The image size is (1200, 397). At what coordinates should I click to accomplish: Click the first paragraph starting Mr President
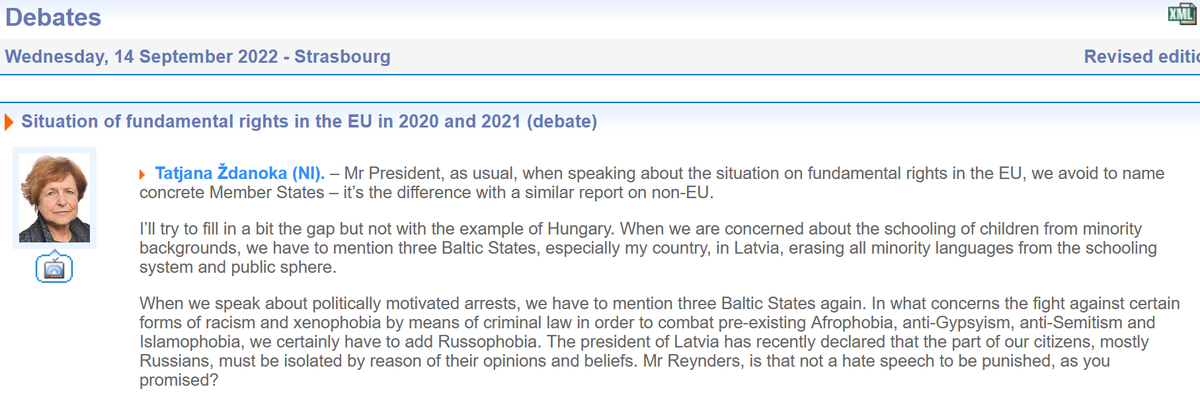[652, 183]
